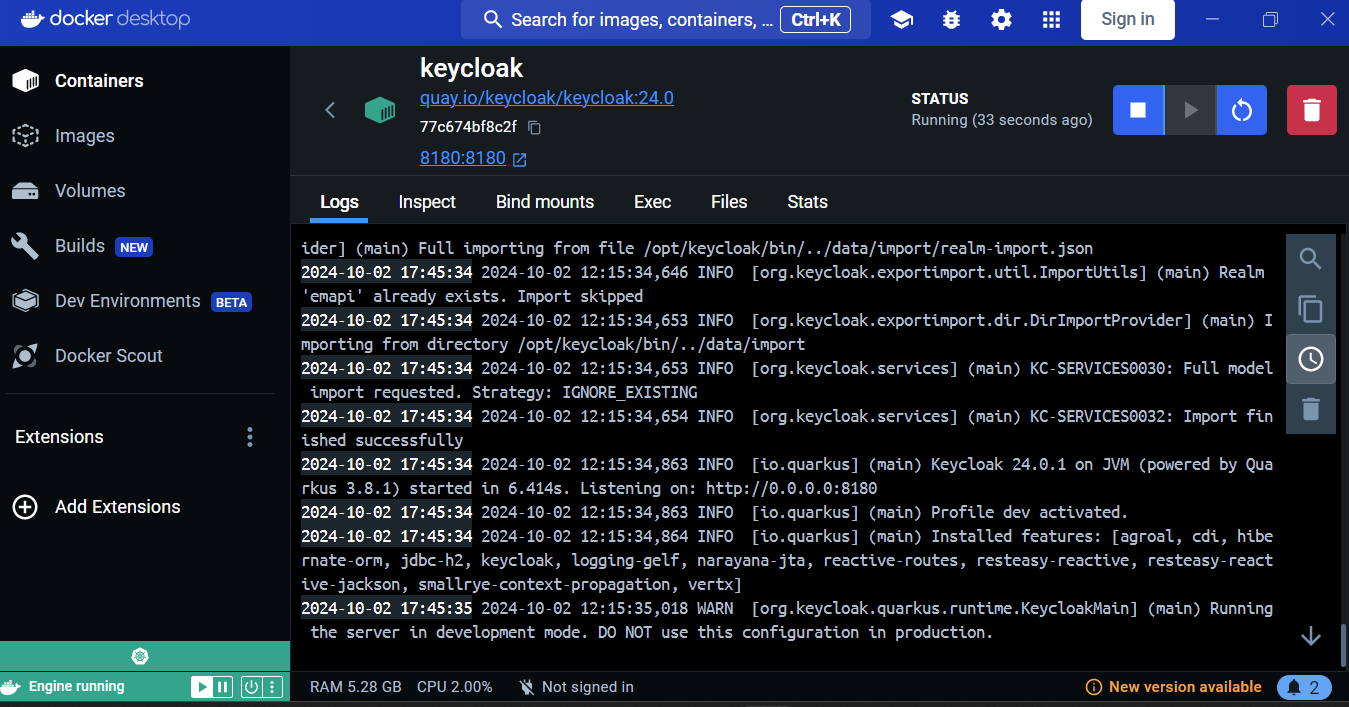Click 'KC-SERVICES0032: Import finished' log line
Image resolution: width=1349 pixels, height=707 pixels.
(787, 428)
